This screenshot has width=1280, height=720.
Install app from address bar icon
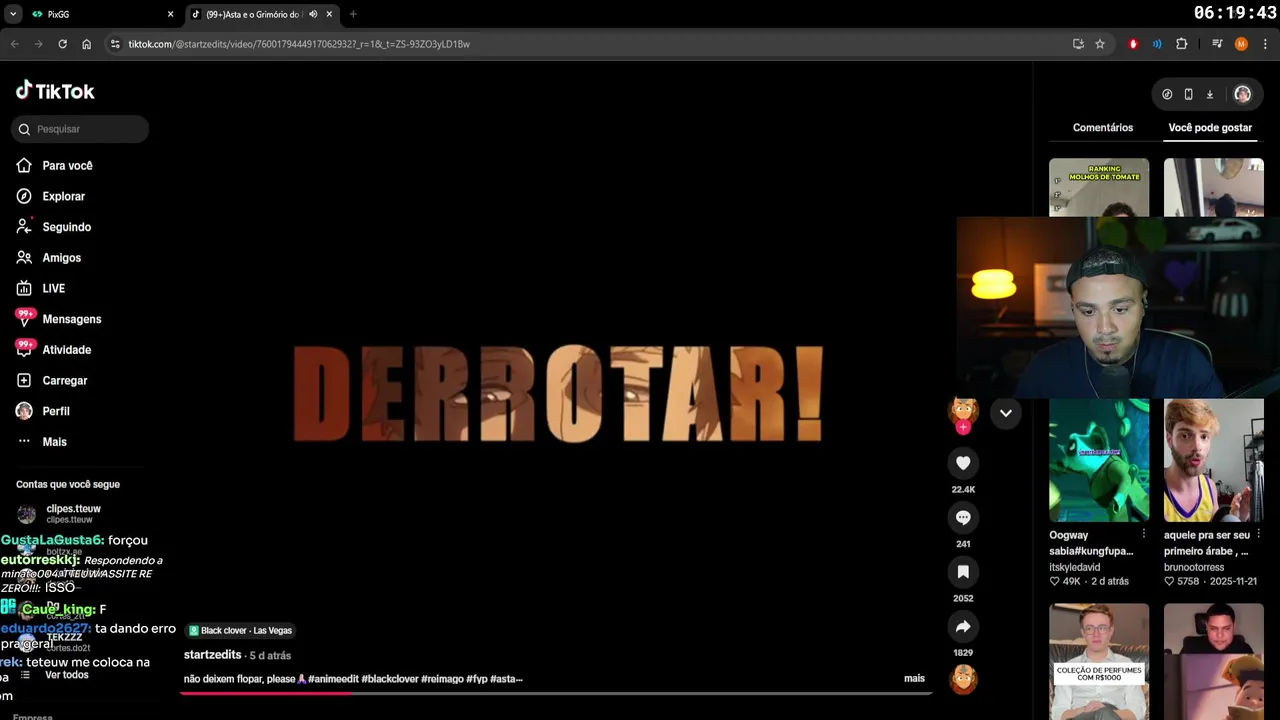coord(1078,44)
